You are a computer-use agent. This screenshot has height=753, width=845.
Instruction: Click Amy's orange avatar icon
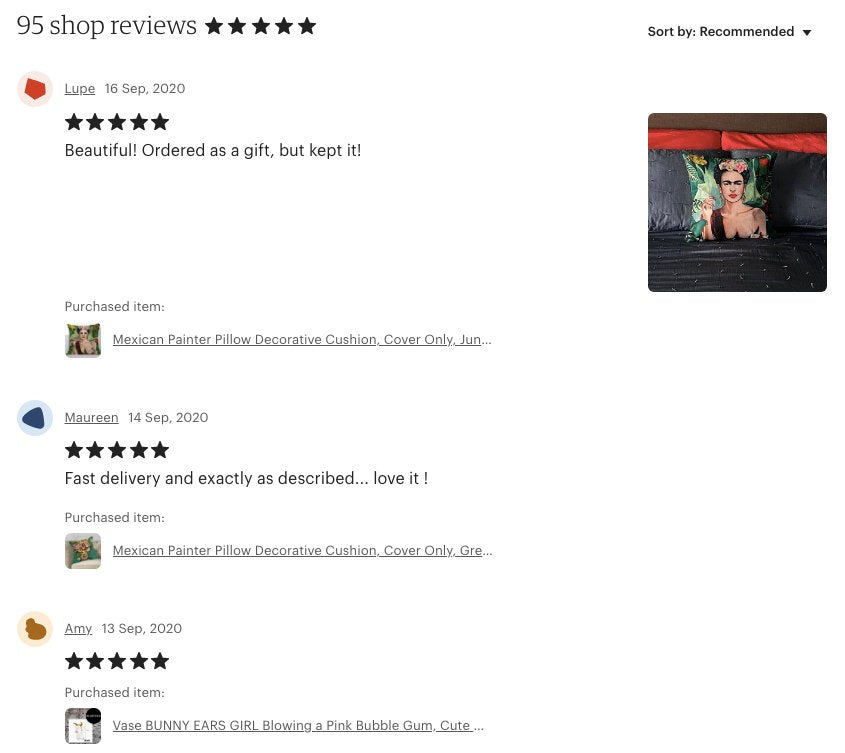pos(35,628)
